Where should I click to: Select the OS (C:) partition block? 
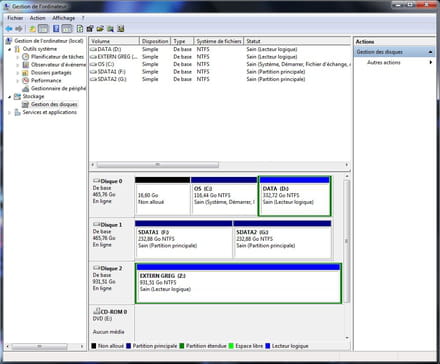[x=224, y=196]
